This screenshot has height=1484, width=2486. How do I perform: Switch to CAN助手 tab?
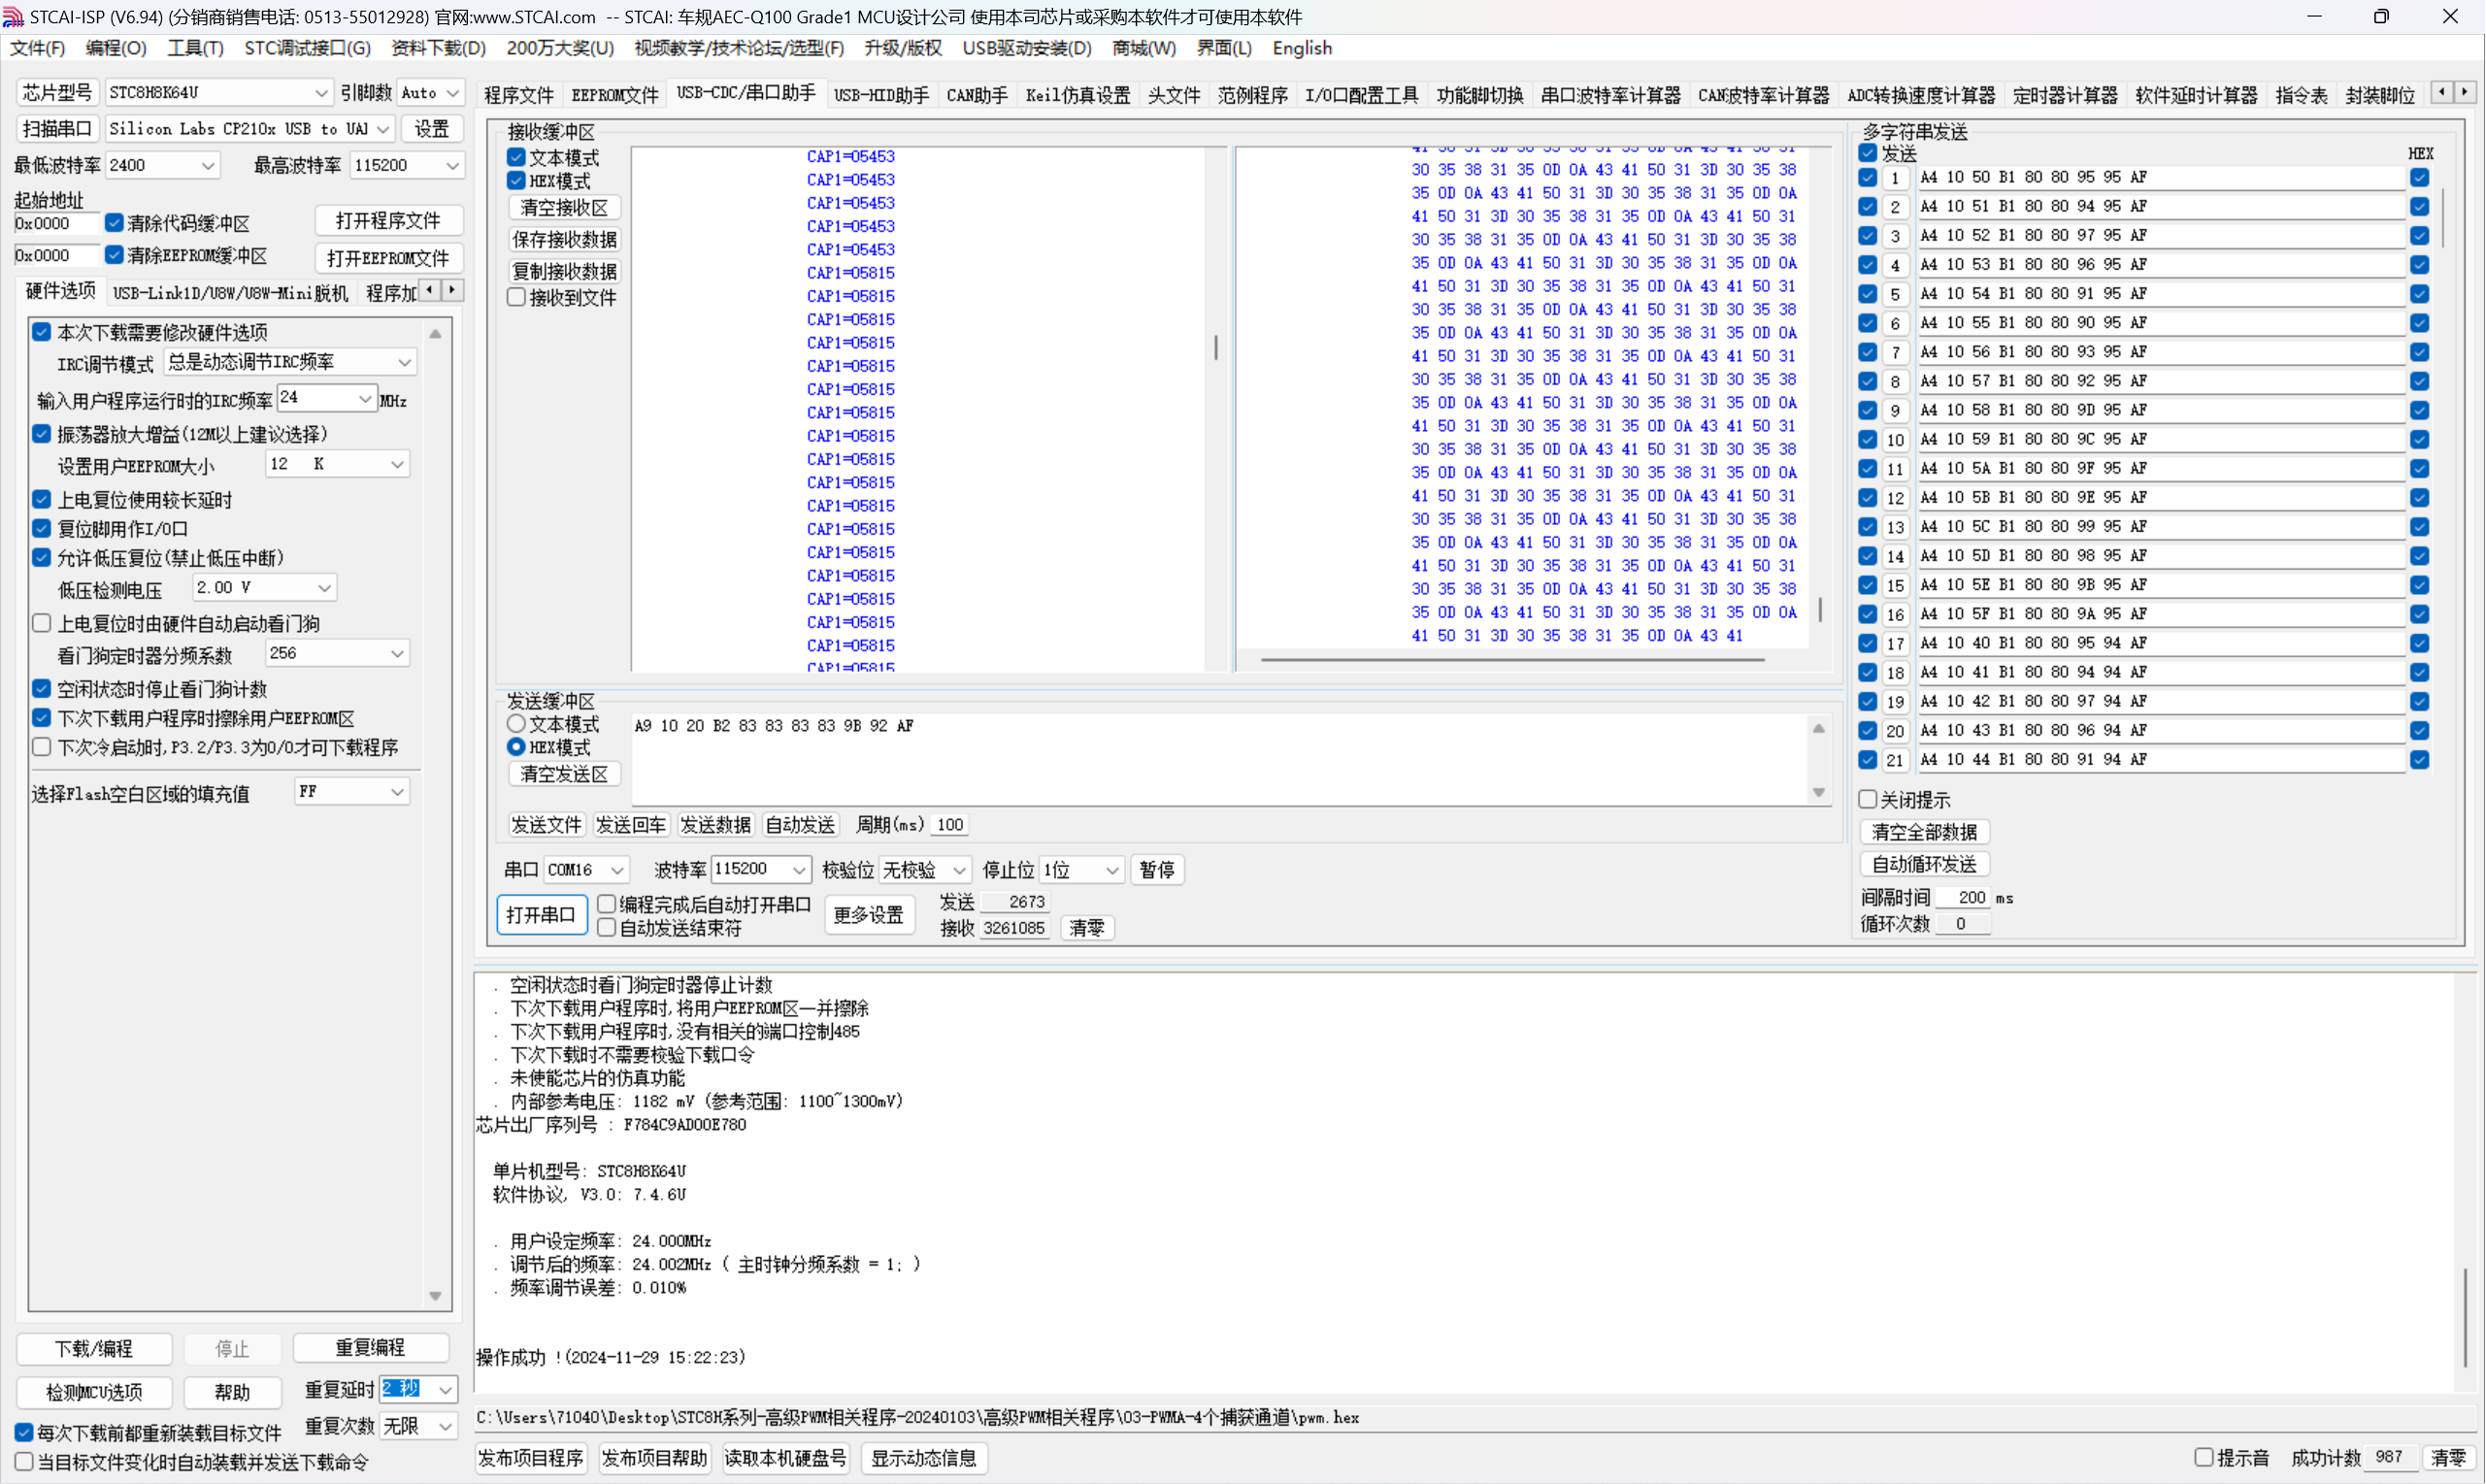tap(977, 95)
